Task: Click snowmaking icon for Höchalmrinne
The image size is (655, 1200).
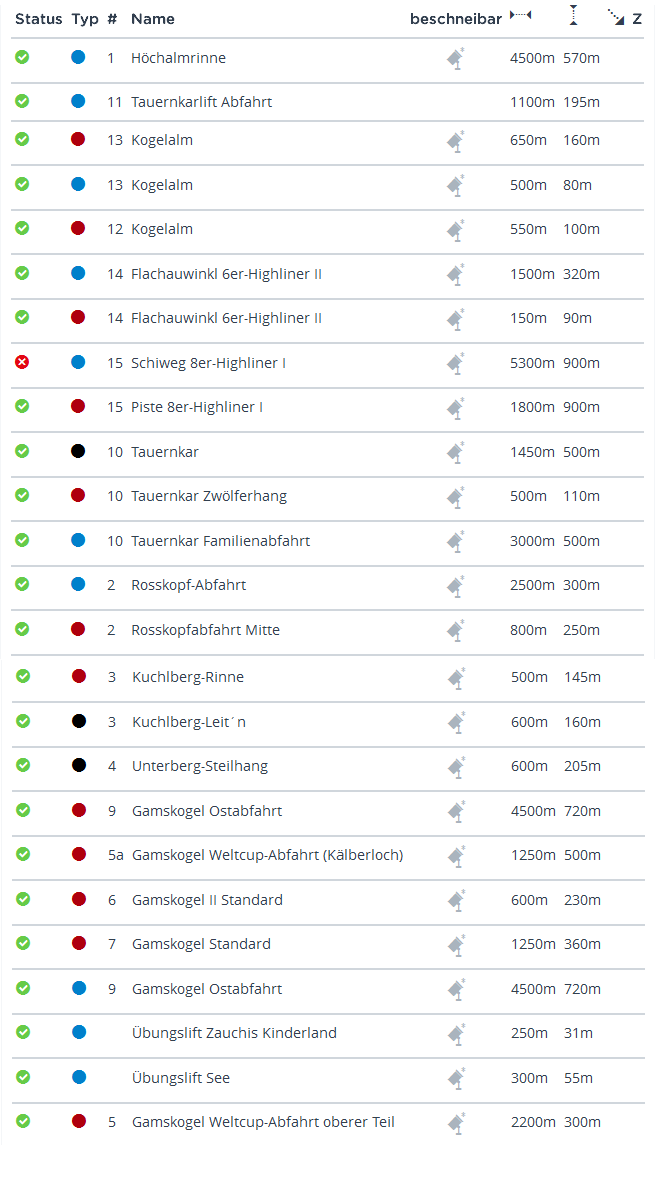Action: coord(455,59)
